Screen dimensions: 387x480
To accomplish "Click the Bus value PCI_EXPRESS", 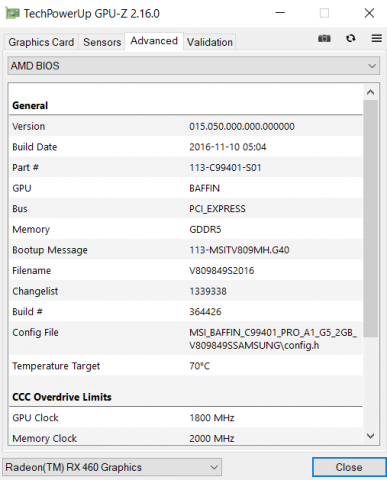I will click(x=217, y=209).
